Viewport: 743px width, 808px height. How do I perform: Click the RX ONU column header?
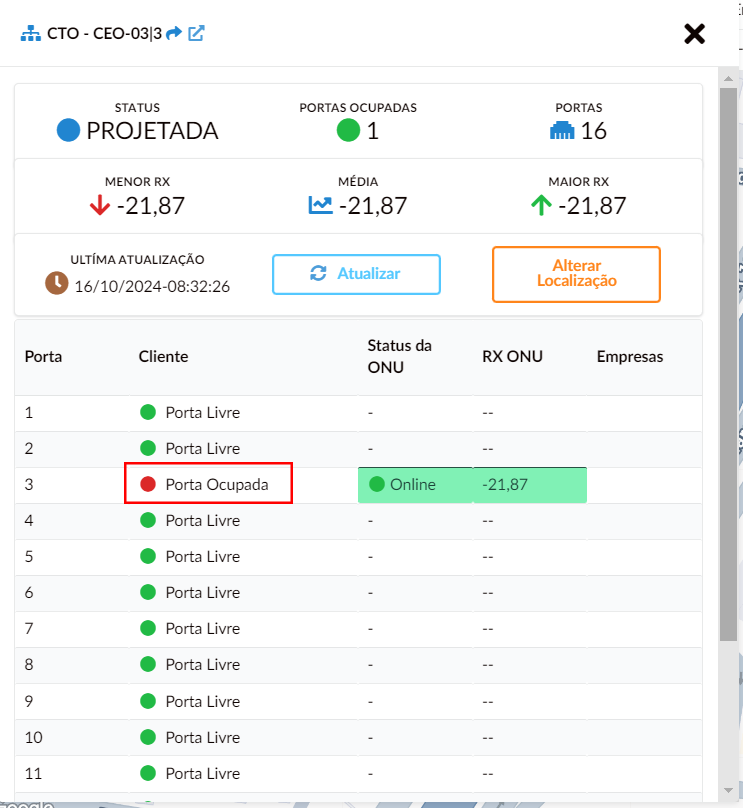coord(512,357)
